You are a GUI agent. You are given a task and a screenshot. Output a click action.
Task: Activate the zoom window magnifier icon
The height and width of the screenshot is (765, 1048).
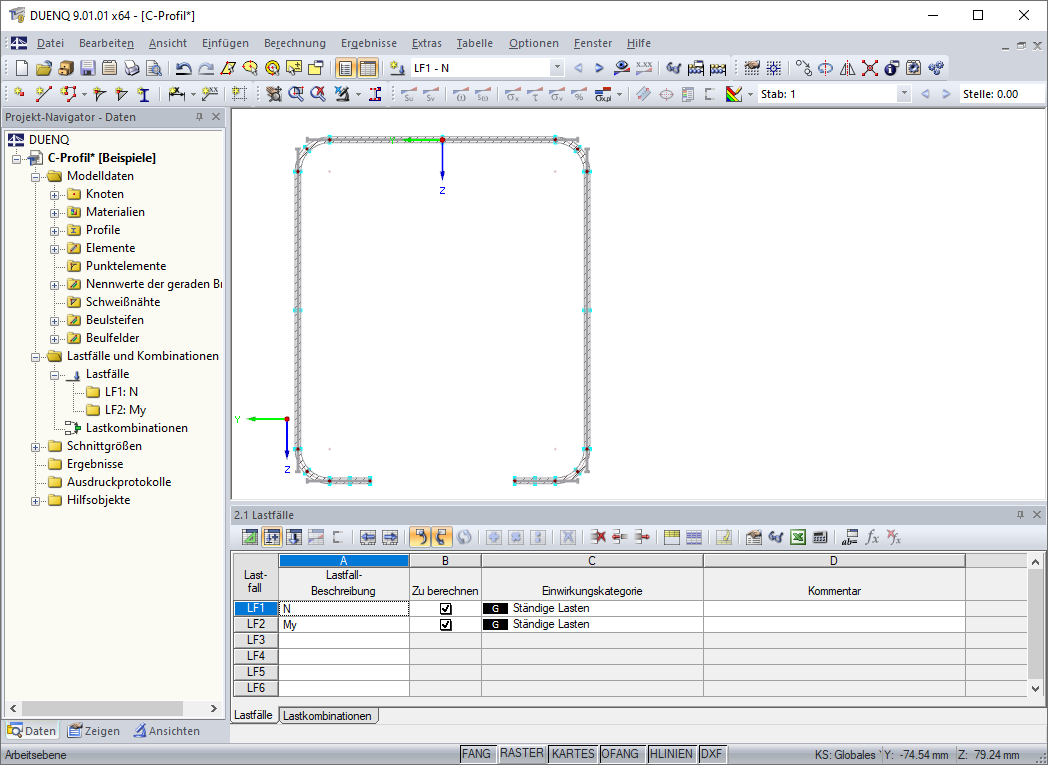296,94
